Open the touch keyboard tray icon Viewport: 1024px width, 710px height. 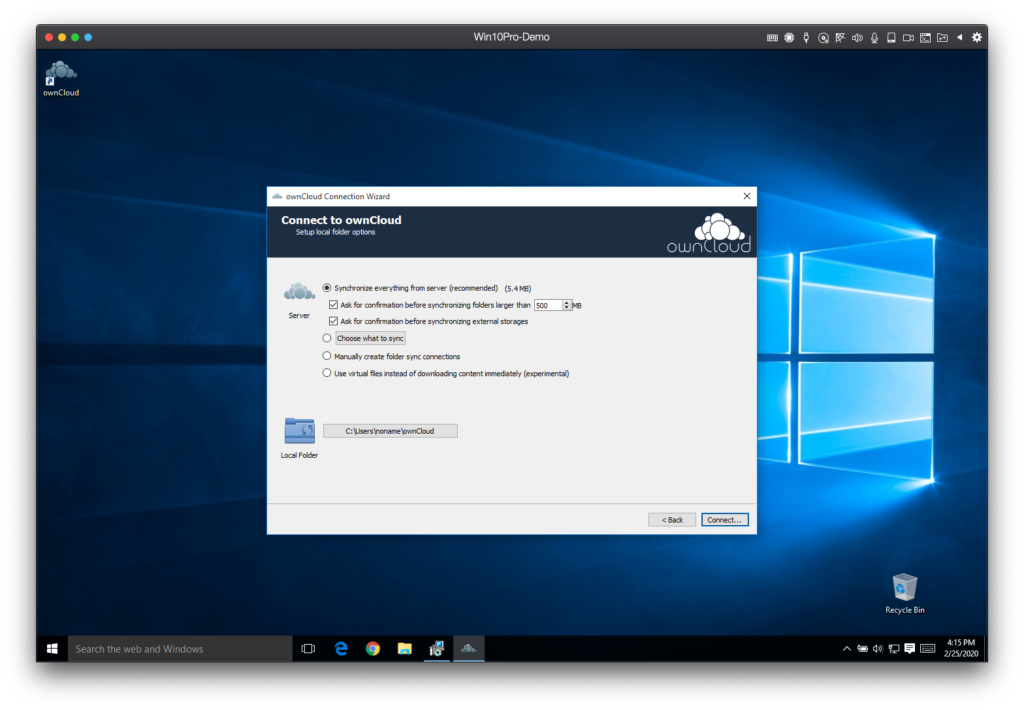(x=927, y=649)
